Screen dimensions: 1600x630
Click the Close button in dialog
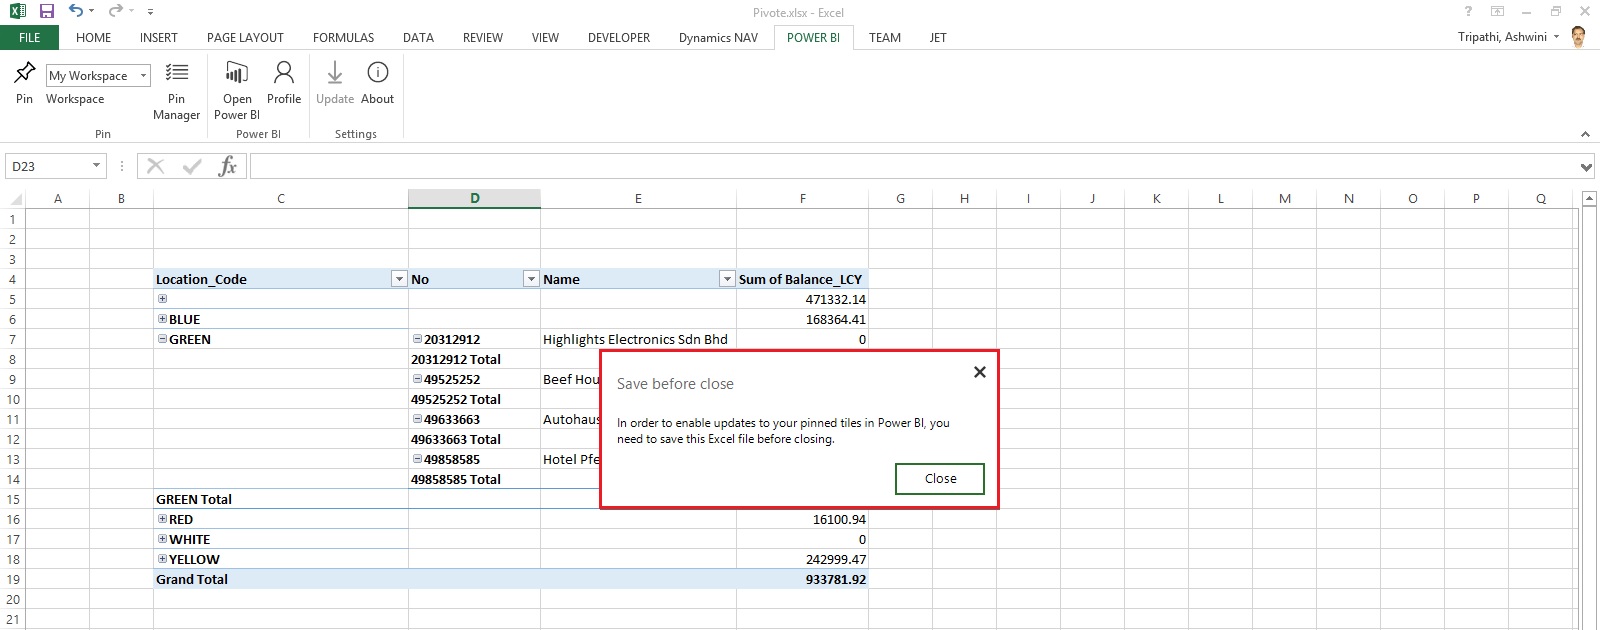click(x=940, y=479)
